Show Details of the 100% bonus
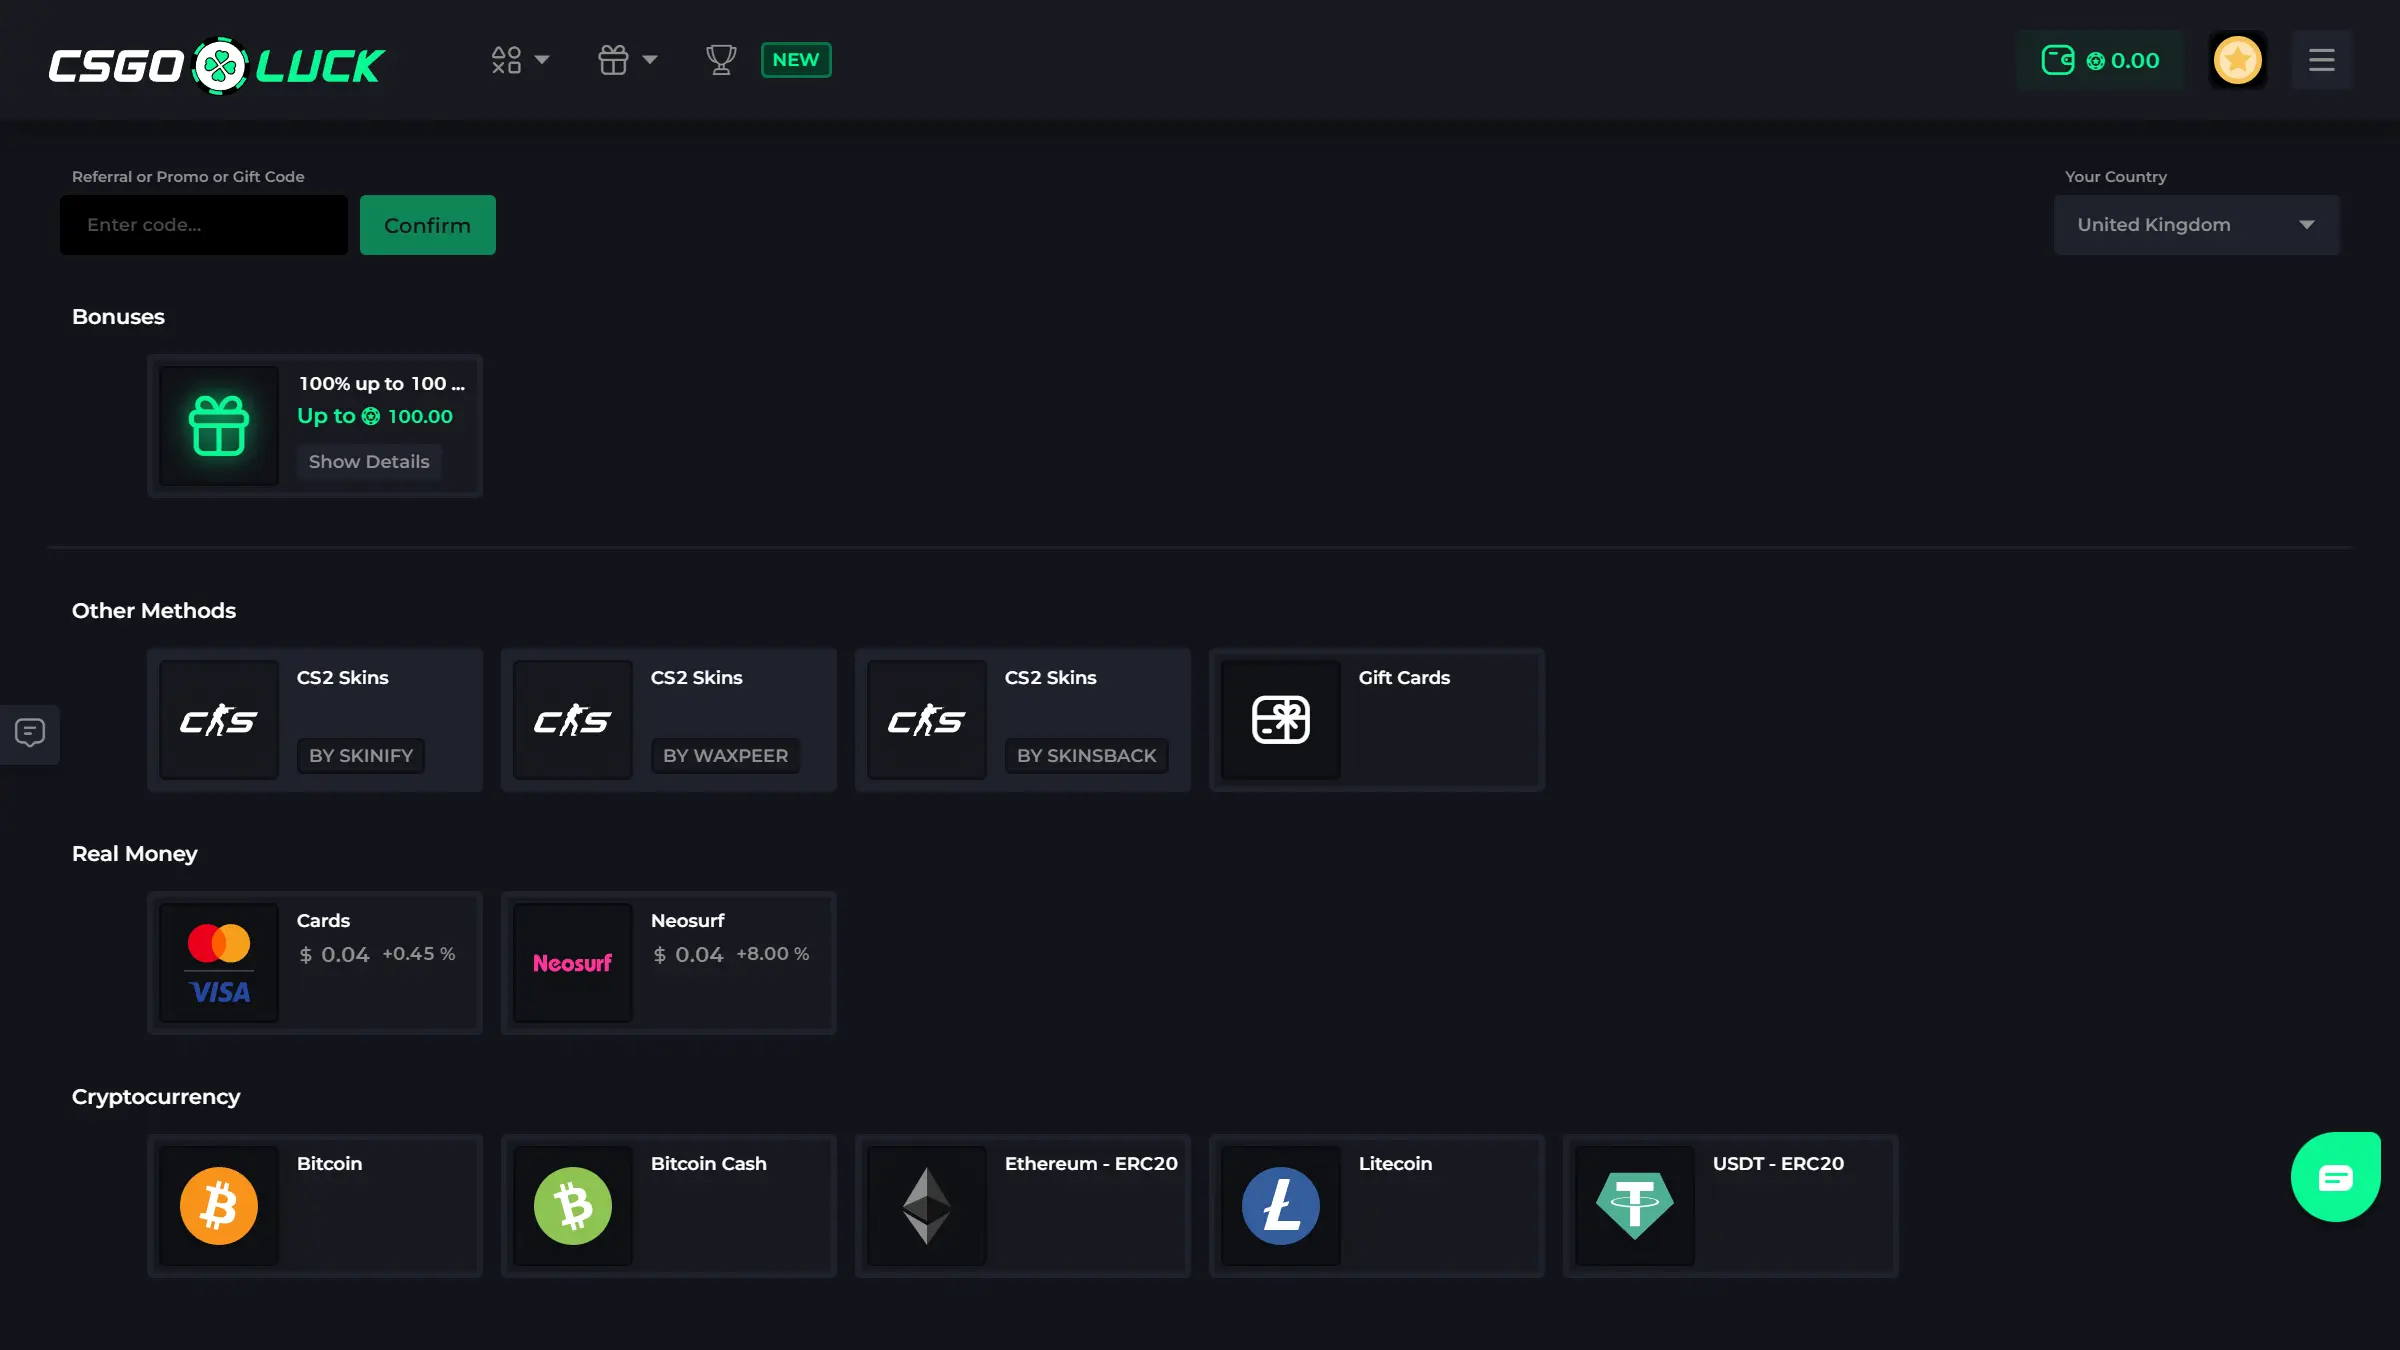2400x1350 pixels. [x=369, y=461]
